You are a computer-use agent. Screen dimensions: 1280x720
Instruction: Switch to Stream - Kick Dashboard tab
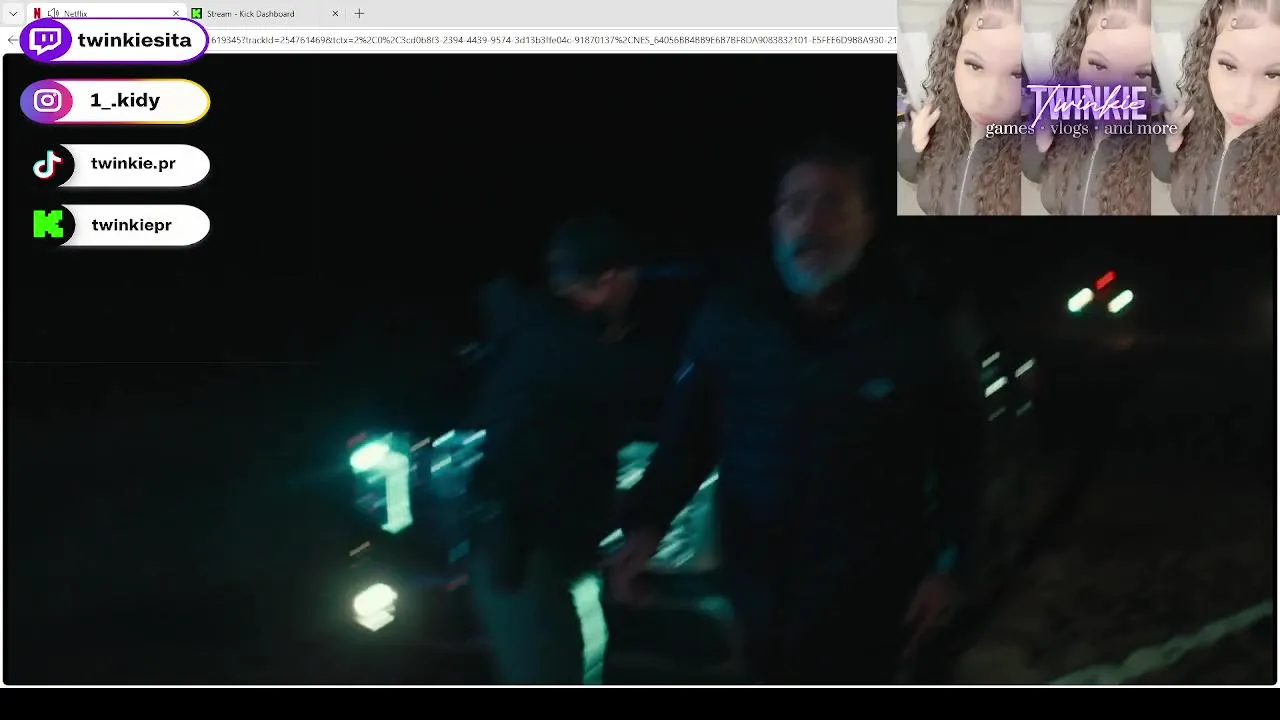(x=266, y=14)
